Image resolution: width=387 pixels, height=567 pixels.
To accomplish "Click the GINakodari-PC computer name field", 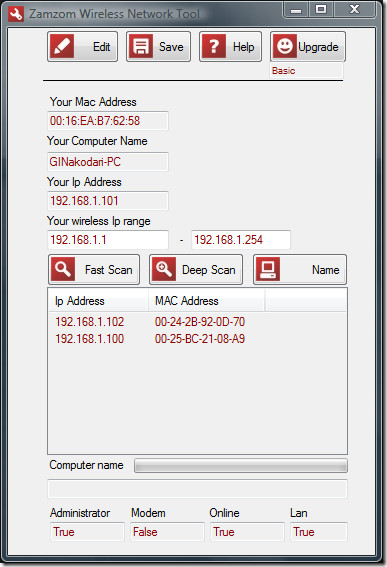I will coord(108,162).
